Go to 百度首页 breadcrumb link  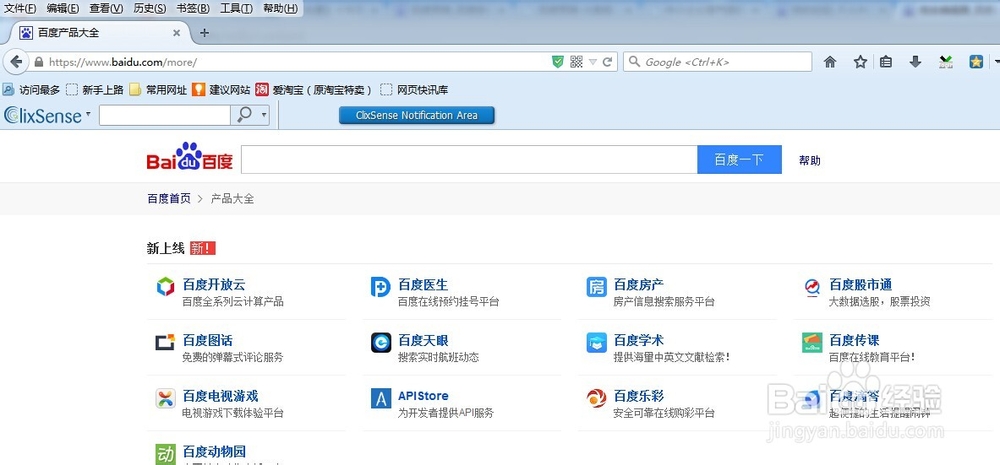tap(169, 198)
